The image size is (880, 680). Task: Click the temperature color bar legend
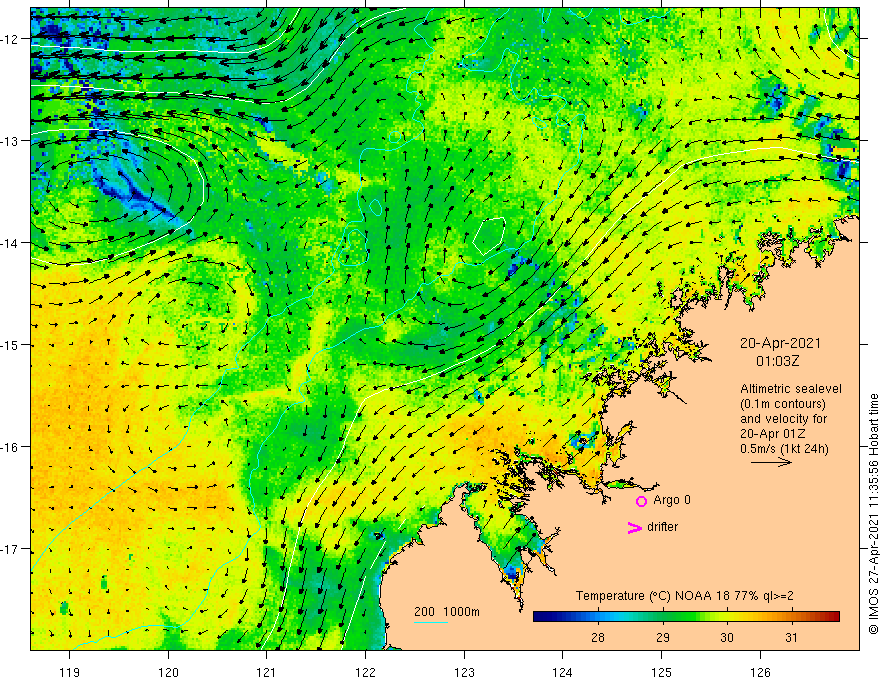686,617
